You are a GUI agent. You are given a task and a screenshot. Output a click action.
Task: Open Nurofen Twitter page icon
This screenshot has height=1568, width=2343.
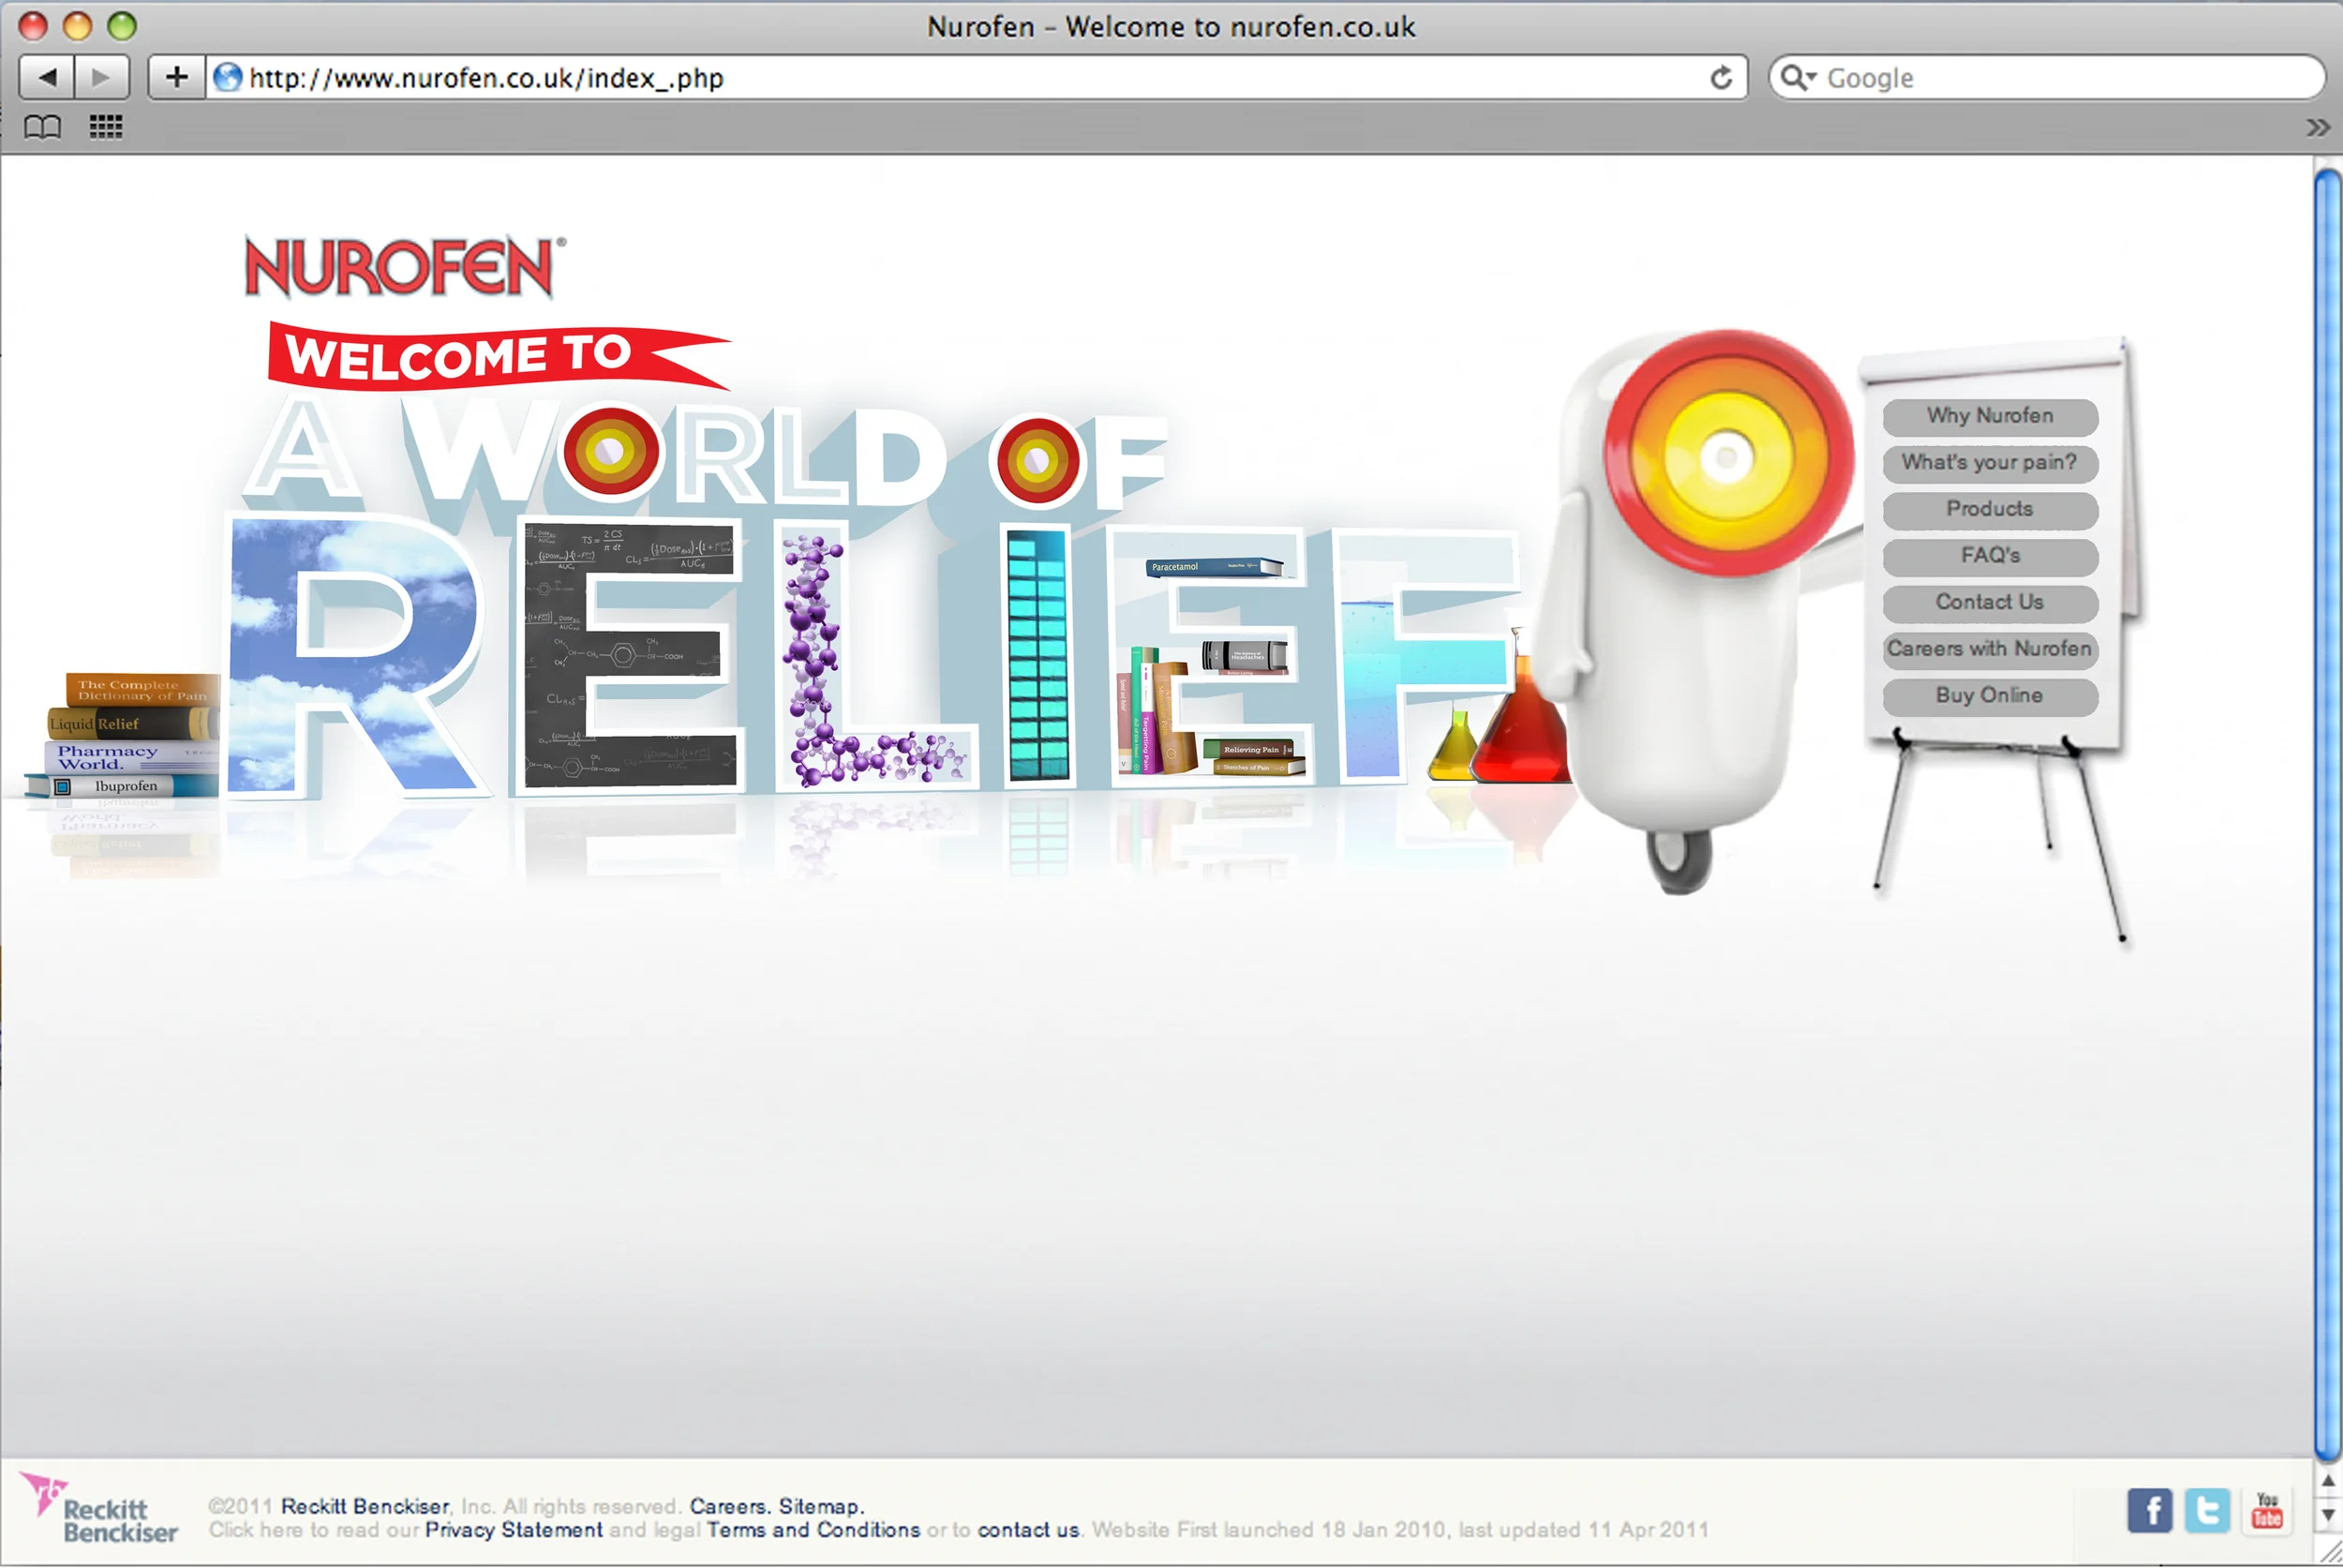[x=2206, y=1509]
